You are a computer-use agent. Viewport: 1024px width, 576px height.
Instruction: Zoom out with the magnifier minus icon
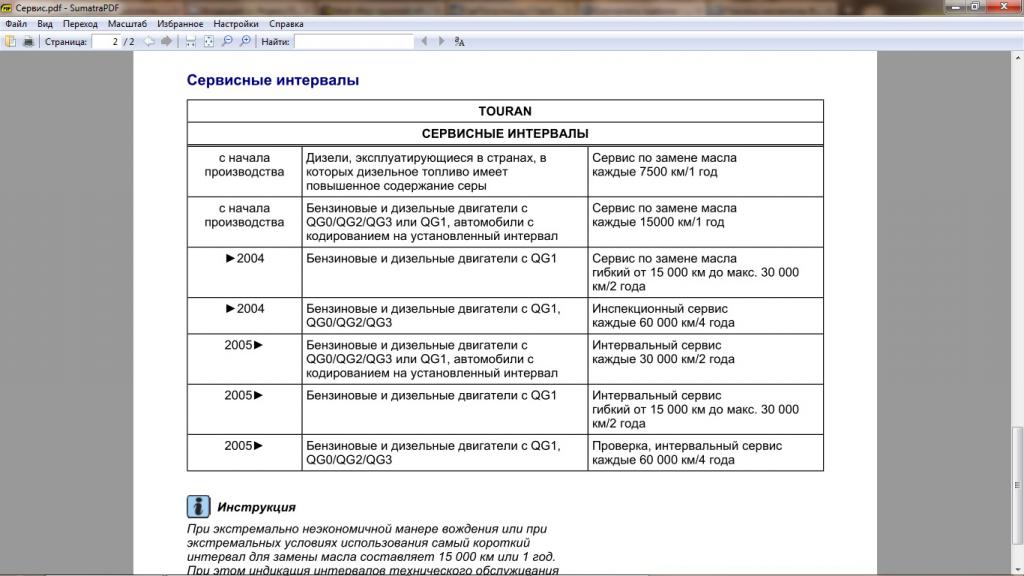(x=227, y=42)
